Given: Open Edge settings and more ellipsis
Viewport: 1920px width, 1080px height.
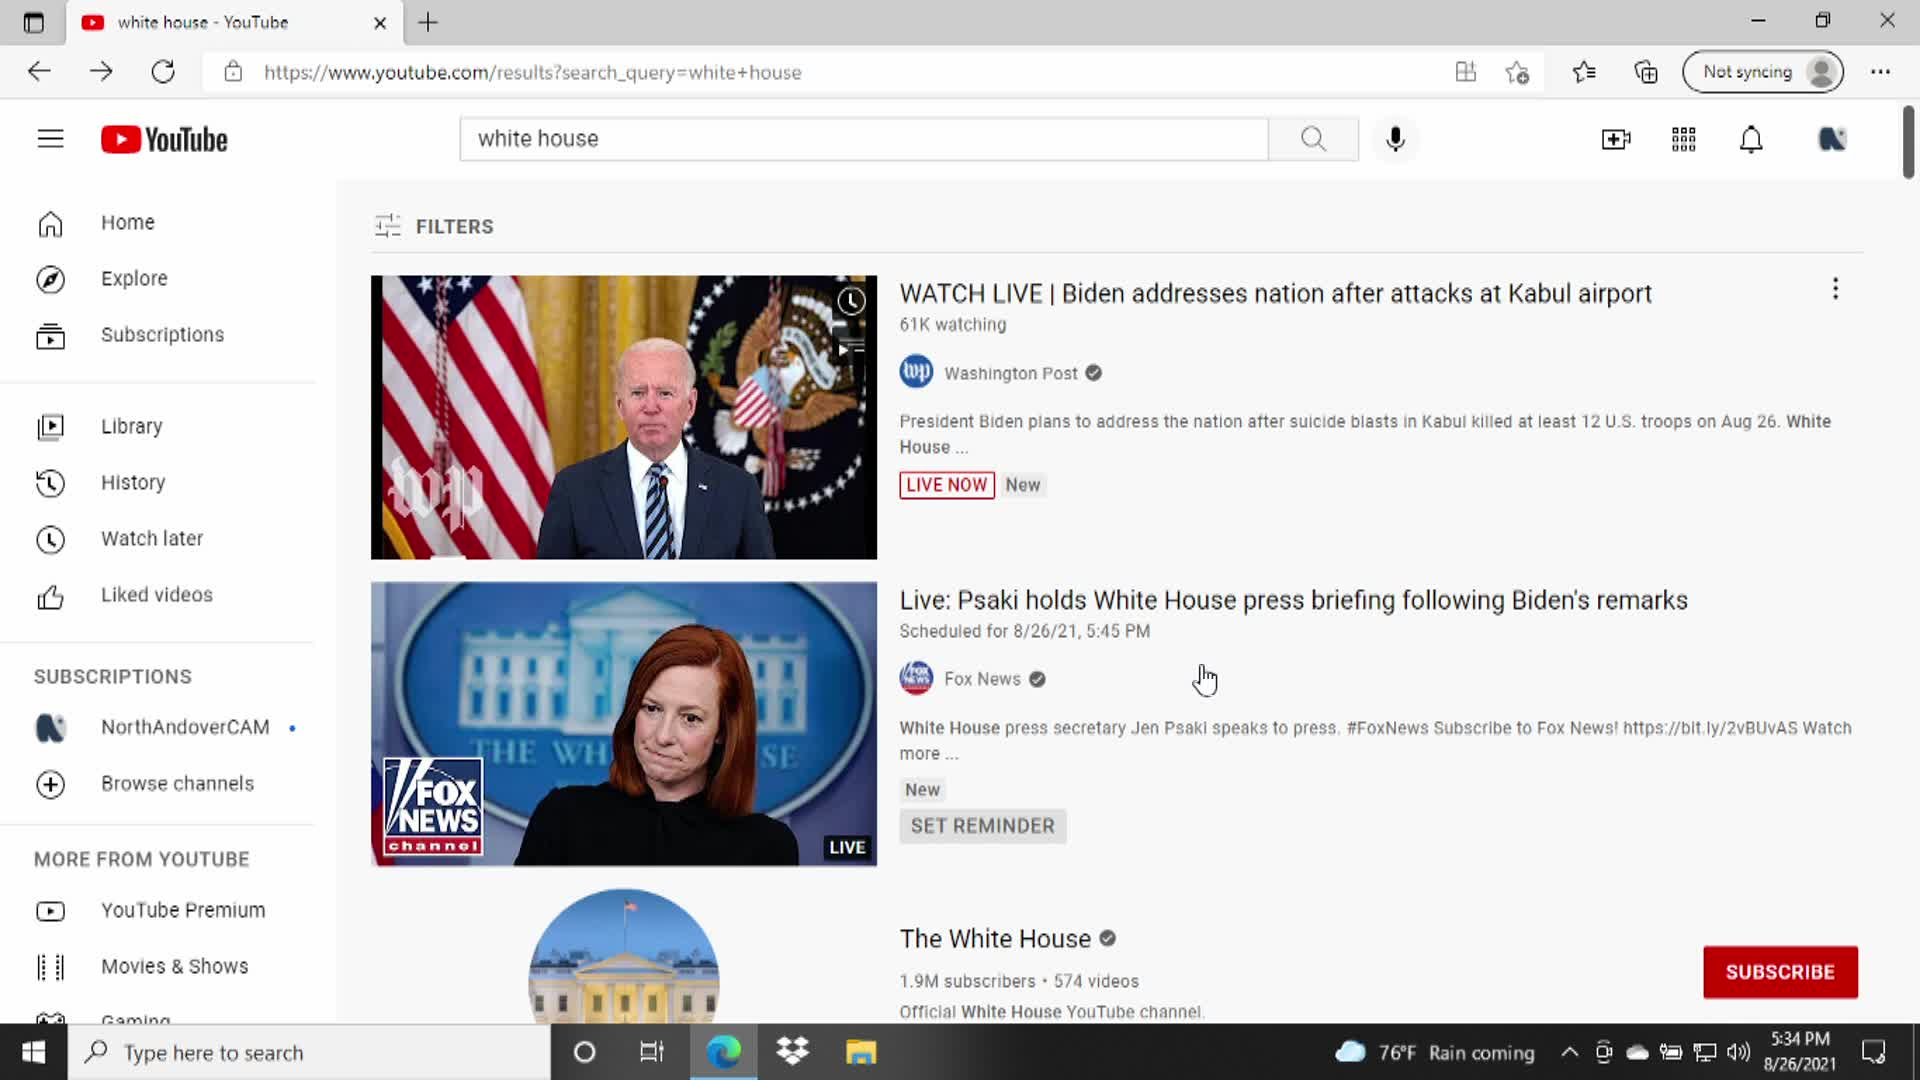Looking at the screenshot, I should [1880, 72].
